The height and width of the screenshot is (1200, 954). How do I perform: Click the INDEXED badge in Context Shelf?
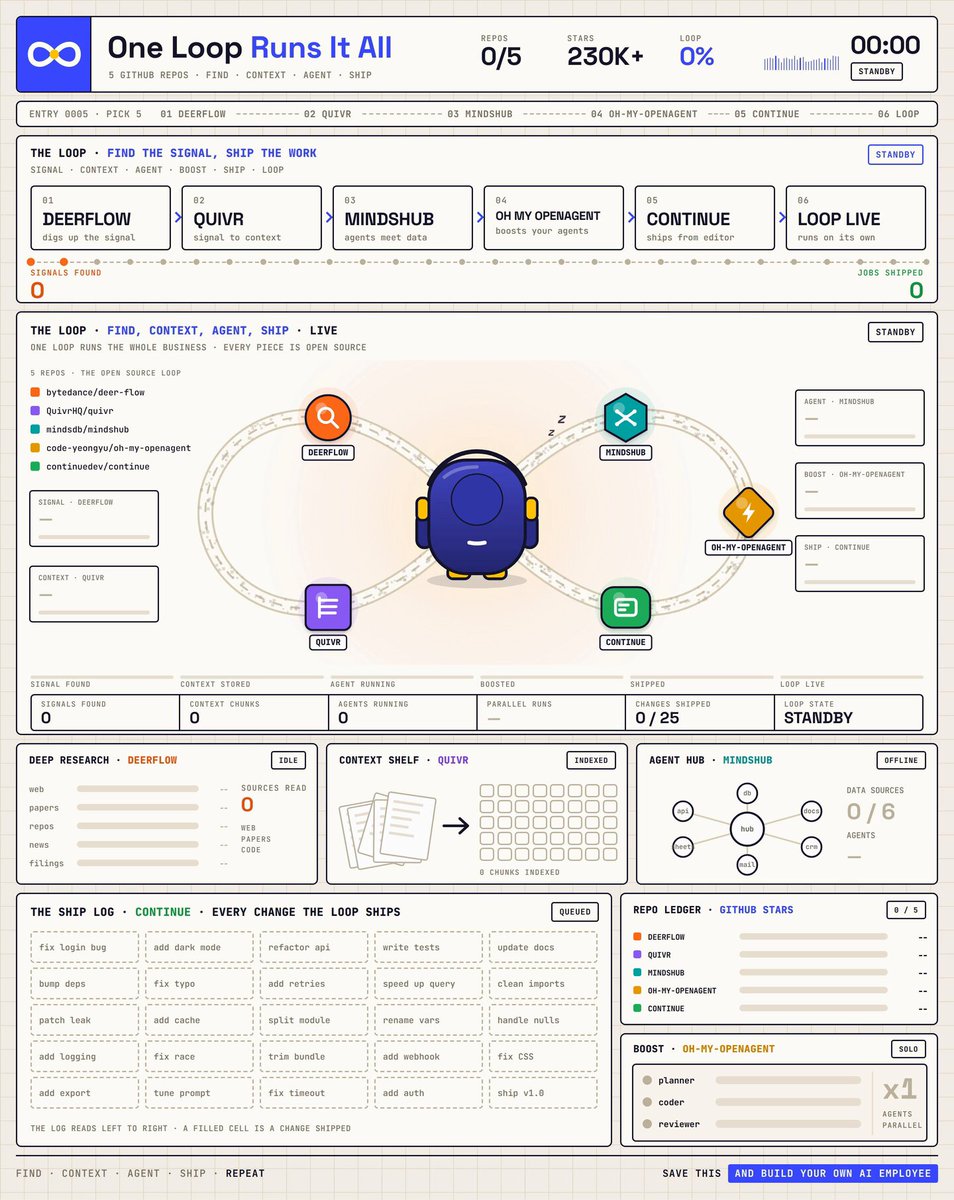point(591,760)
